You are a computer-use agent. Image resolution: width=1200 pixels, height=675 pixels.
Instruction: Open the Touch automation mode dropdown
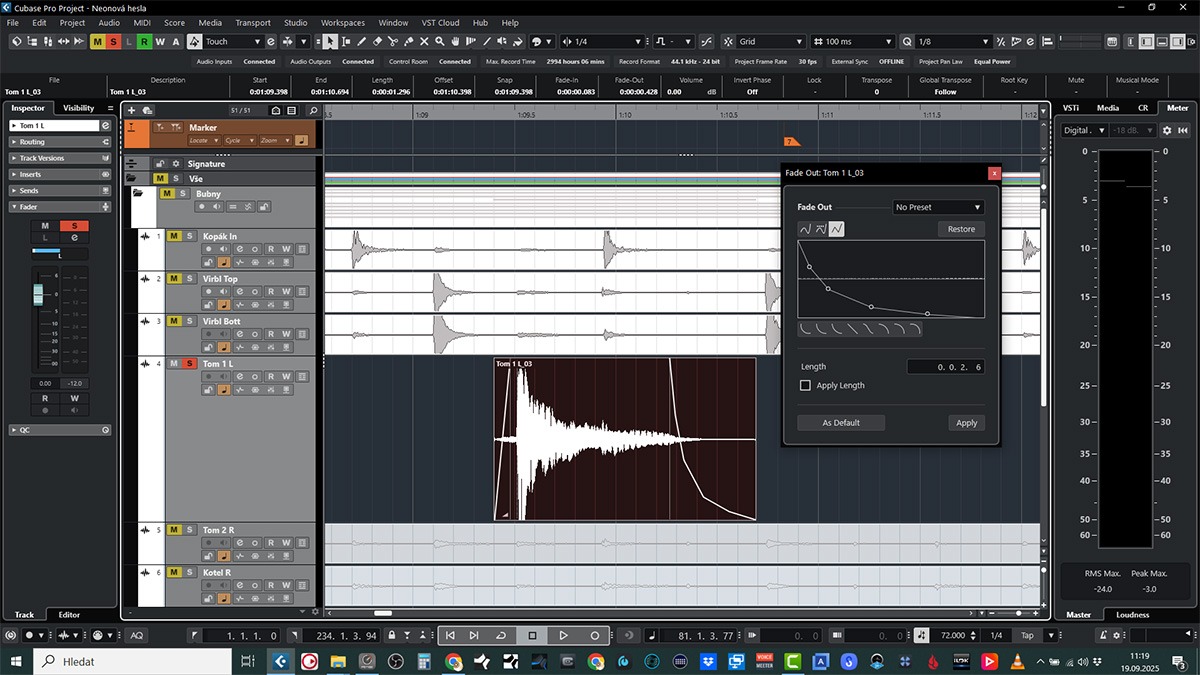(x=233, y=41)
